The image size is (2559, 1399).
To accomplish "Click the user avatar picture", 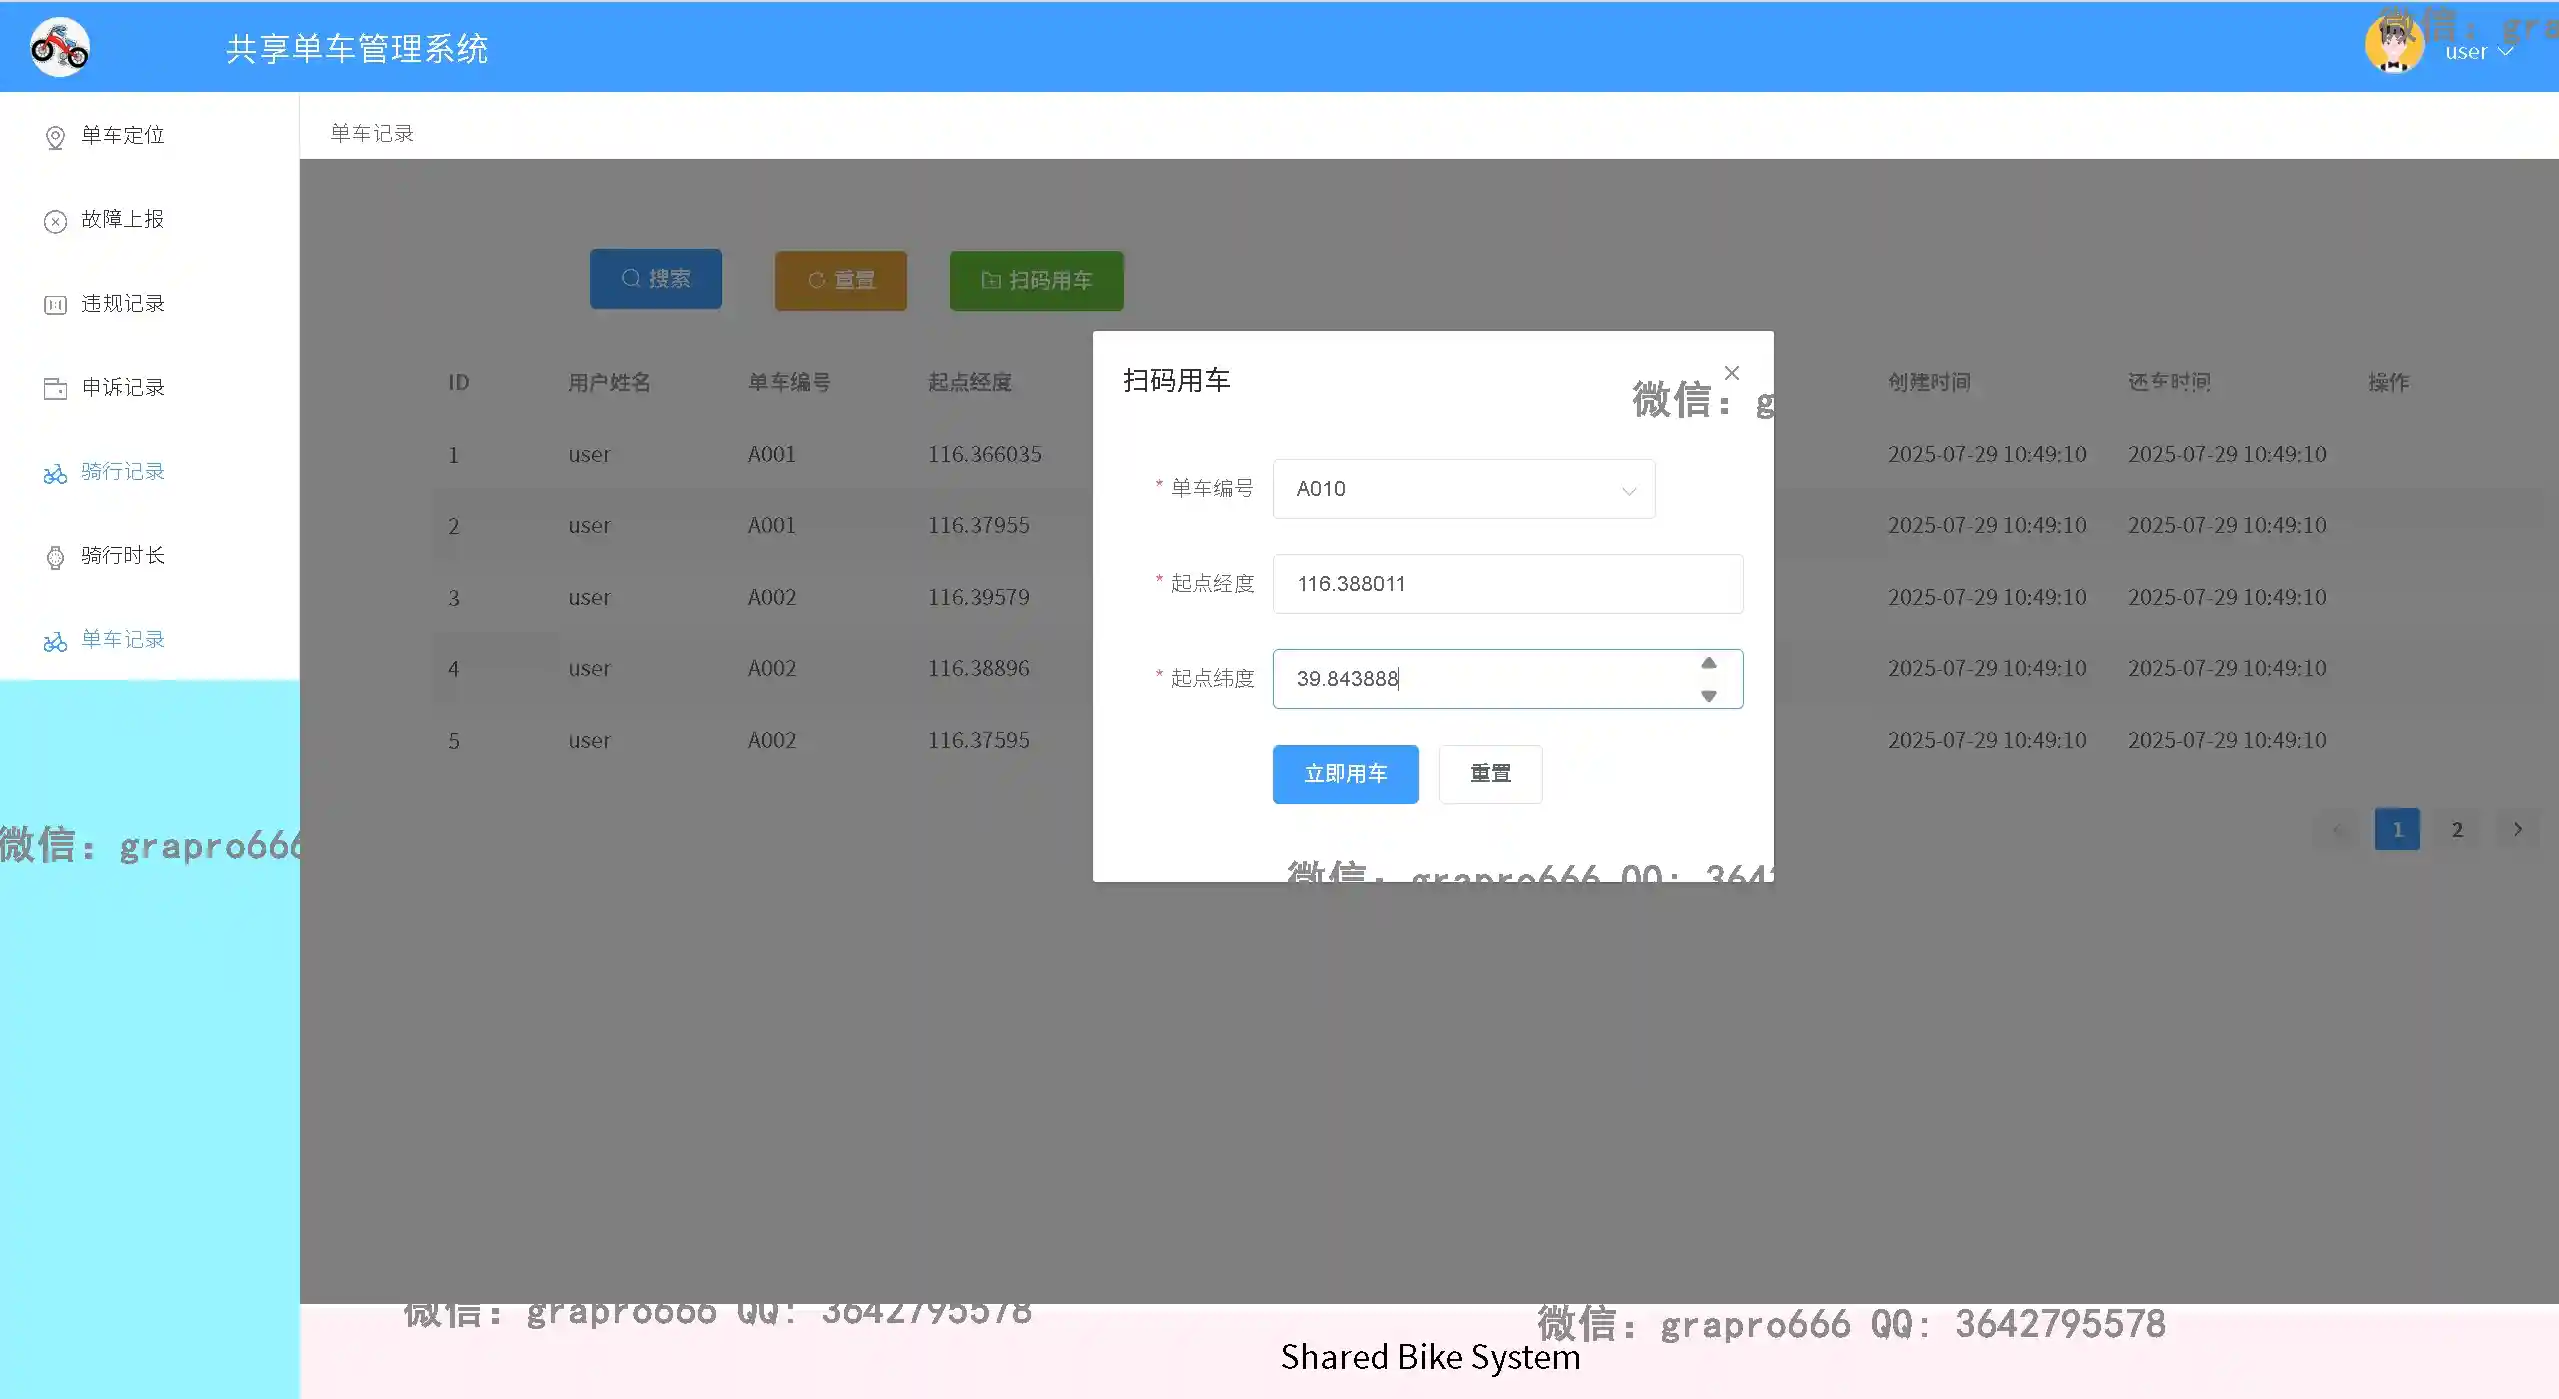I will coord(2393,47).
